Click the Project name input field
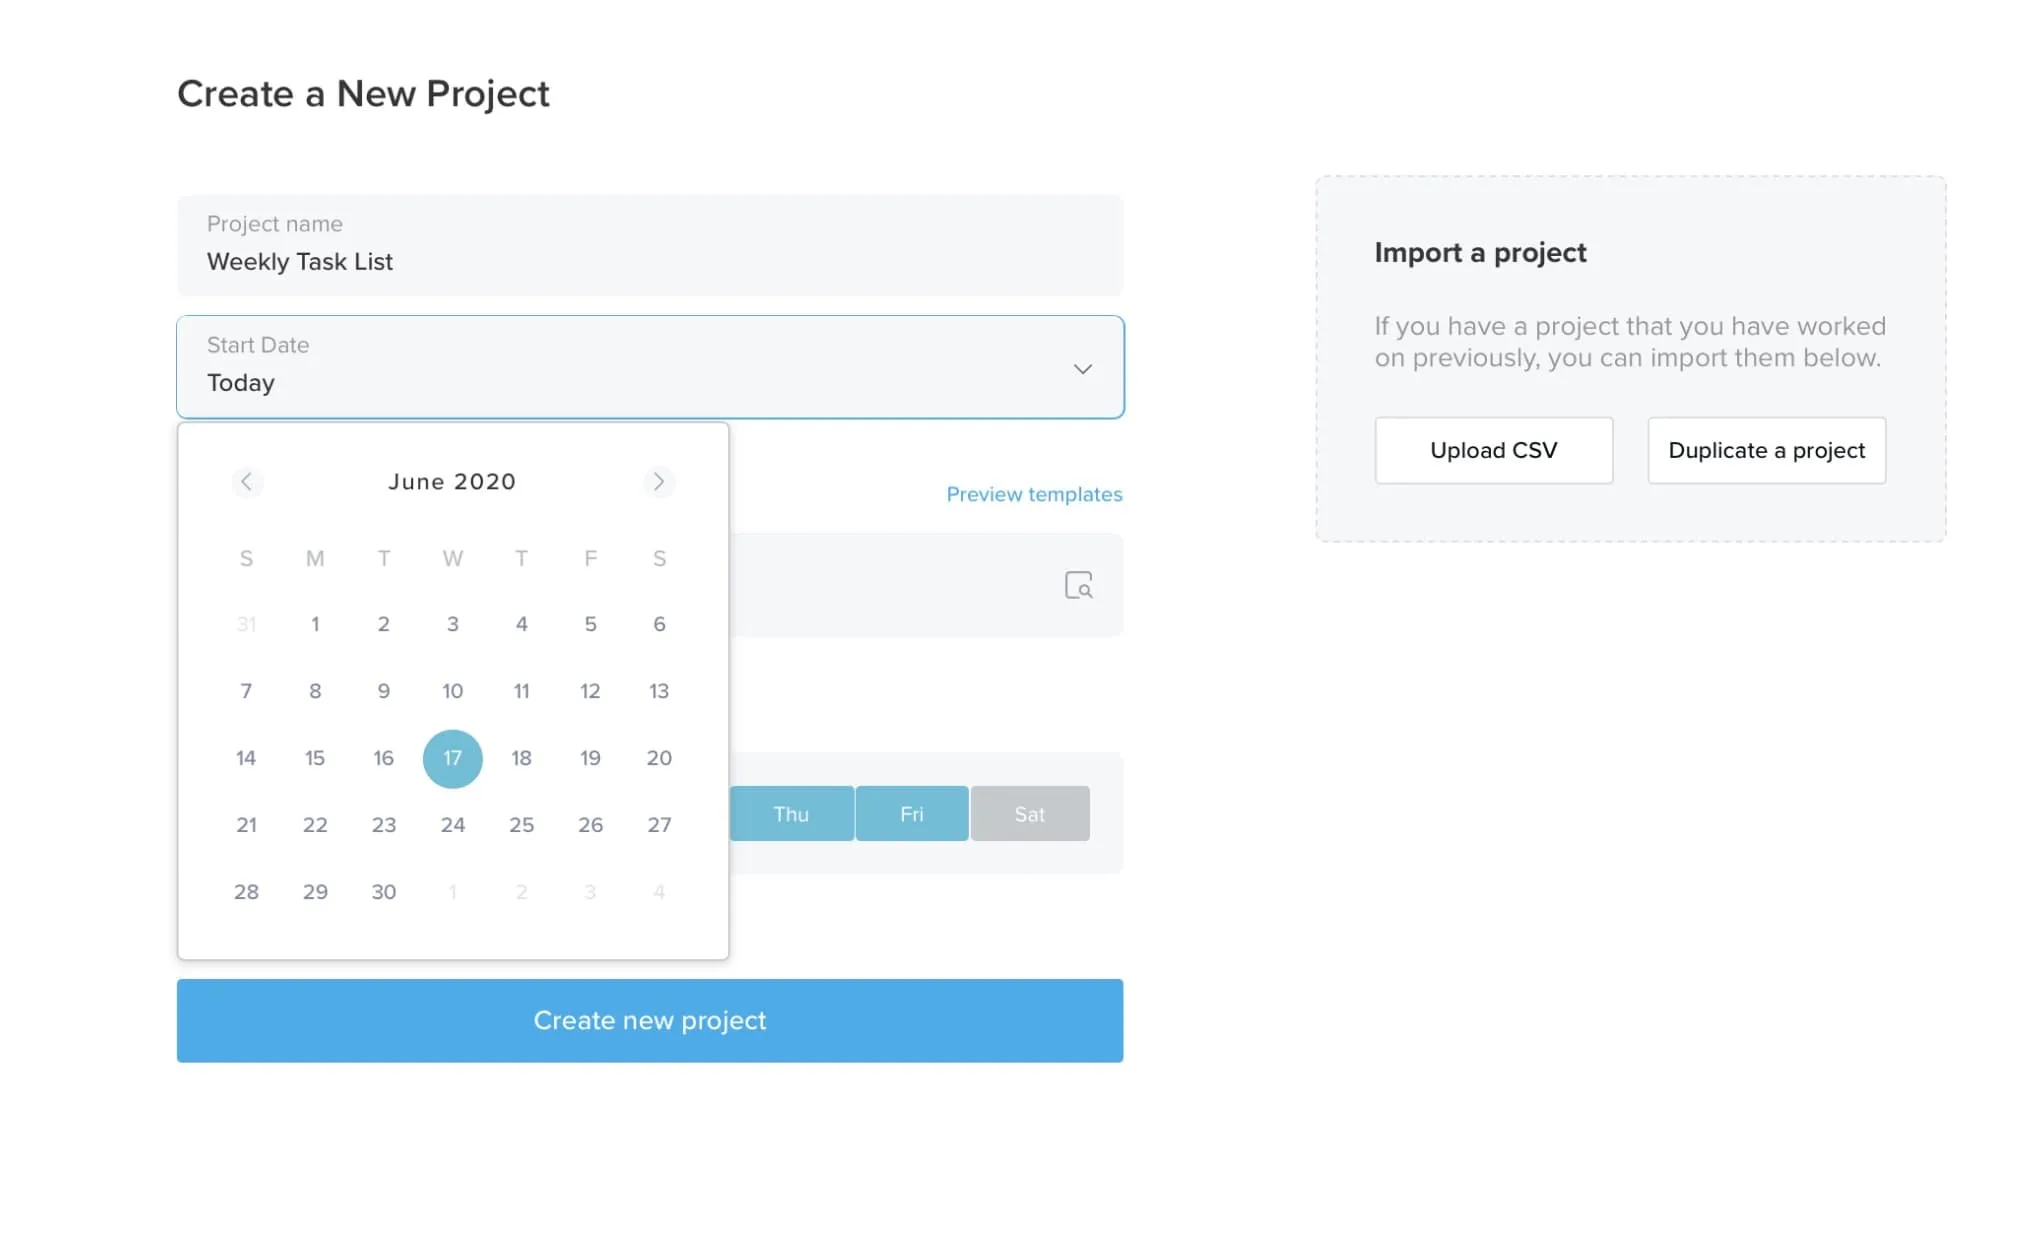 pyautogui.click(x=648, y=244)
